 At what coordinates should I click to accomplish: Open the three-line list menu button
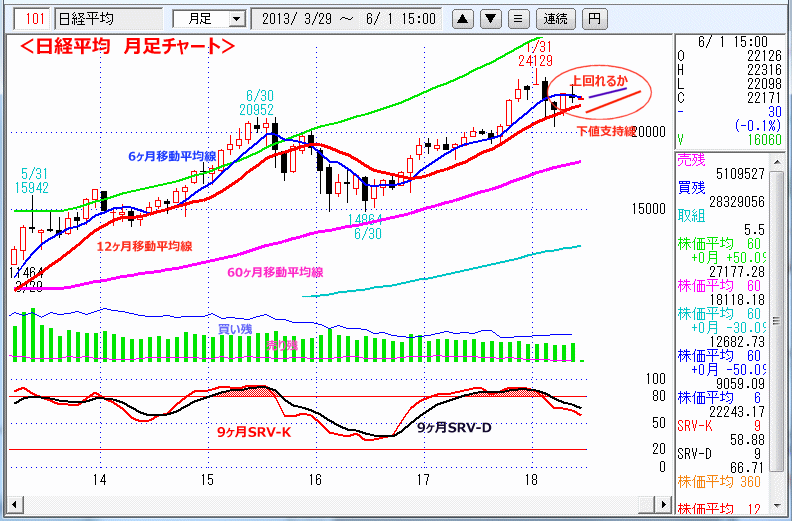pos(517,18)
